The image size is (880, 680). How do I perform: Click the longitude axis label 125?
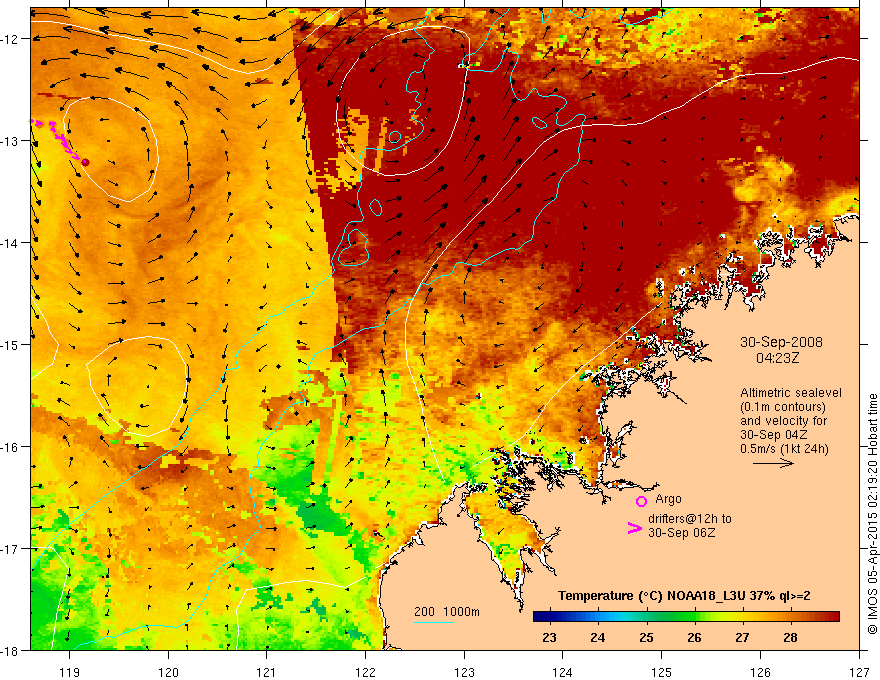[662, 672]
